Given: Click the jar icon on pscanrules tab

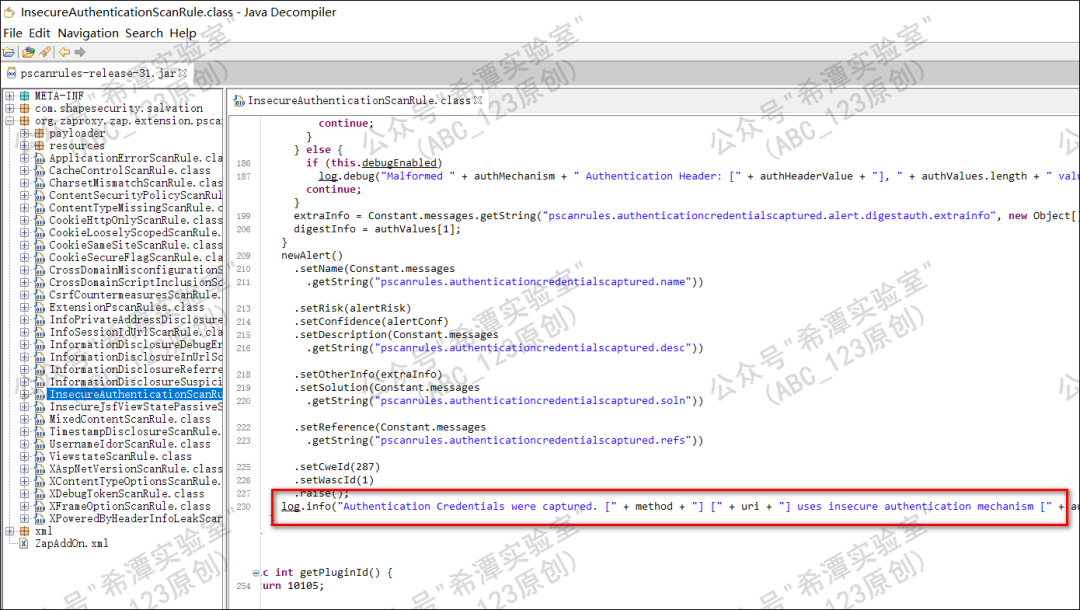Looking at the screenshot, I should tap(12, 73).
